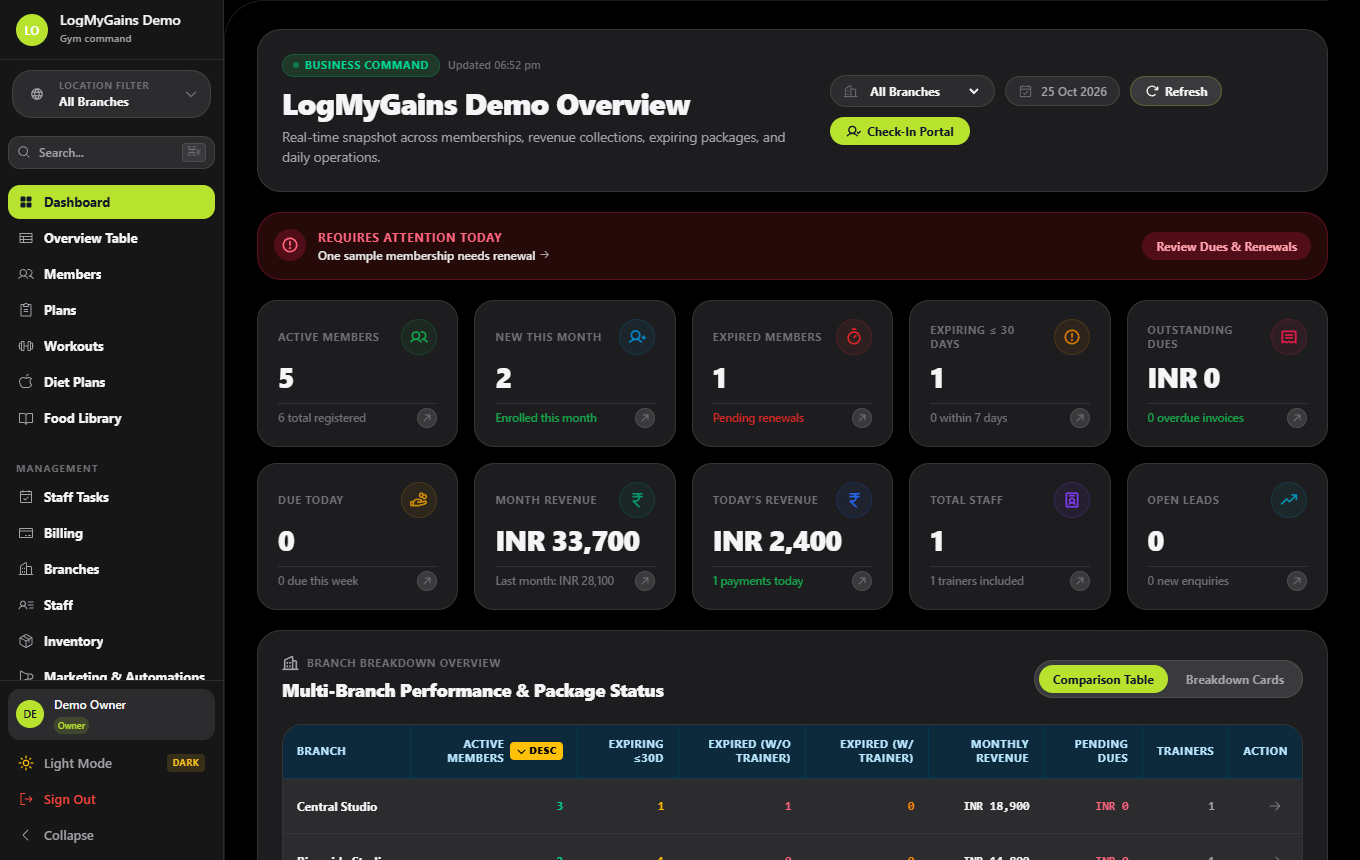Screen dimensions: 1360x860
Task: Open Central Studio row action arrow
Action: pos(1275,806)
